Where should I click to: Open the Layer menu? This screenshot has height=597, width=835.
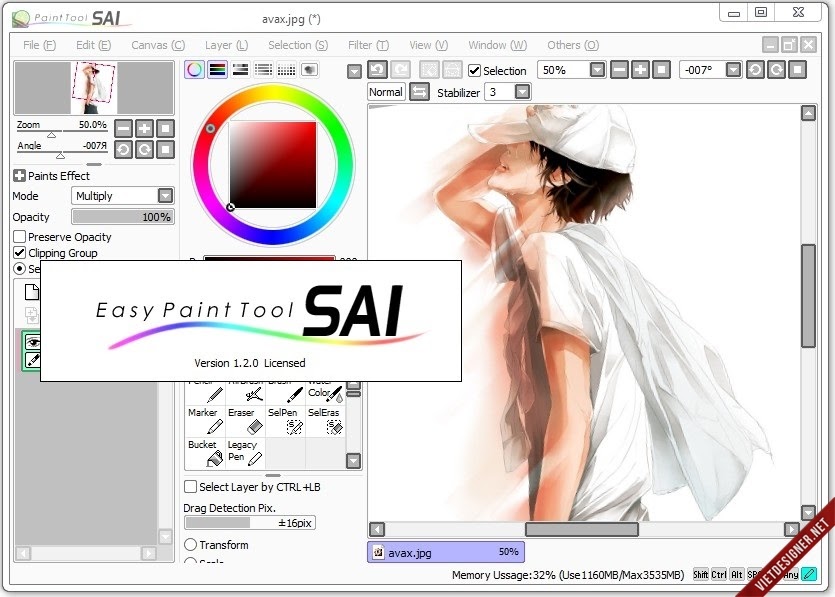pos(226,45)
